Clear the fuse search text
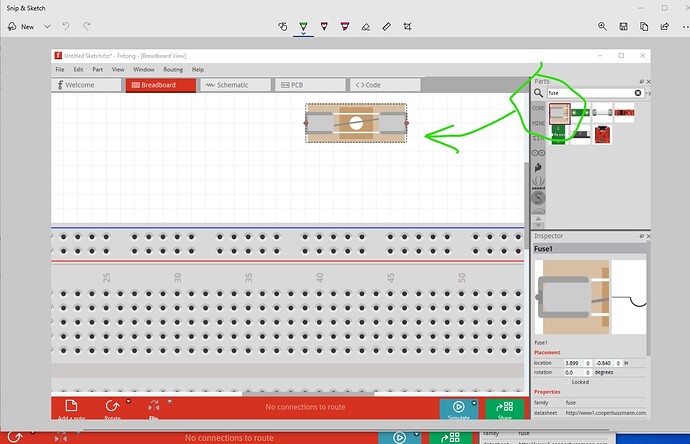Image resolution: width=690 pixels, height=444 pixels. pos(637,93)
